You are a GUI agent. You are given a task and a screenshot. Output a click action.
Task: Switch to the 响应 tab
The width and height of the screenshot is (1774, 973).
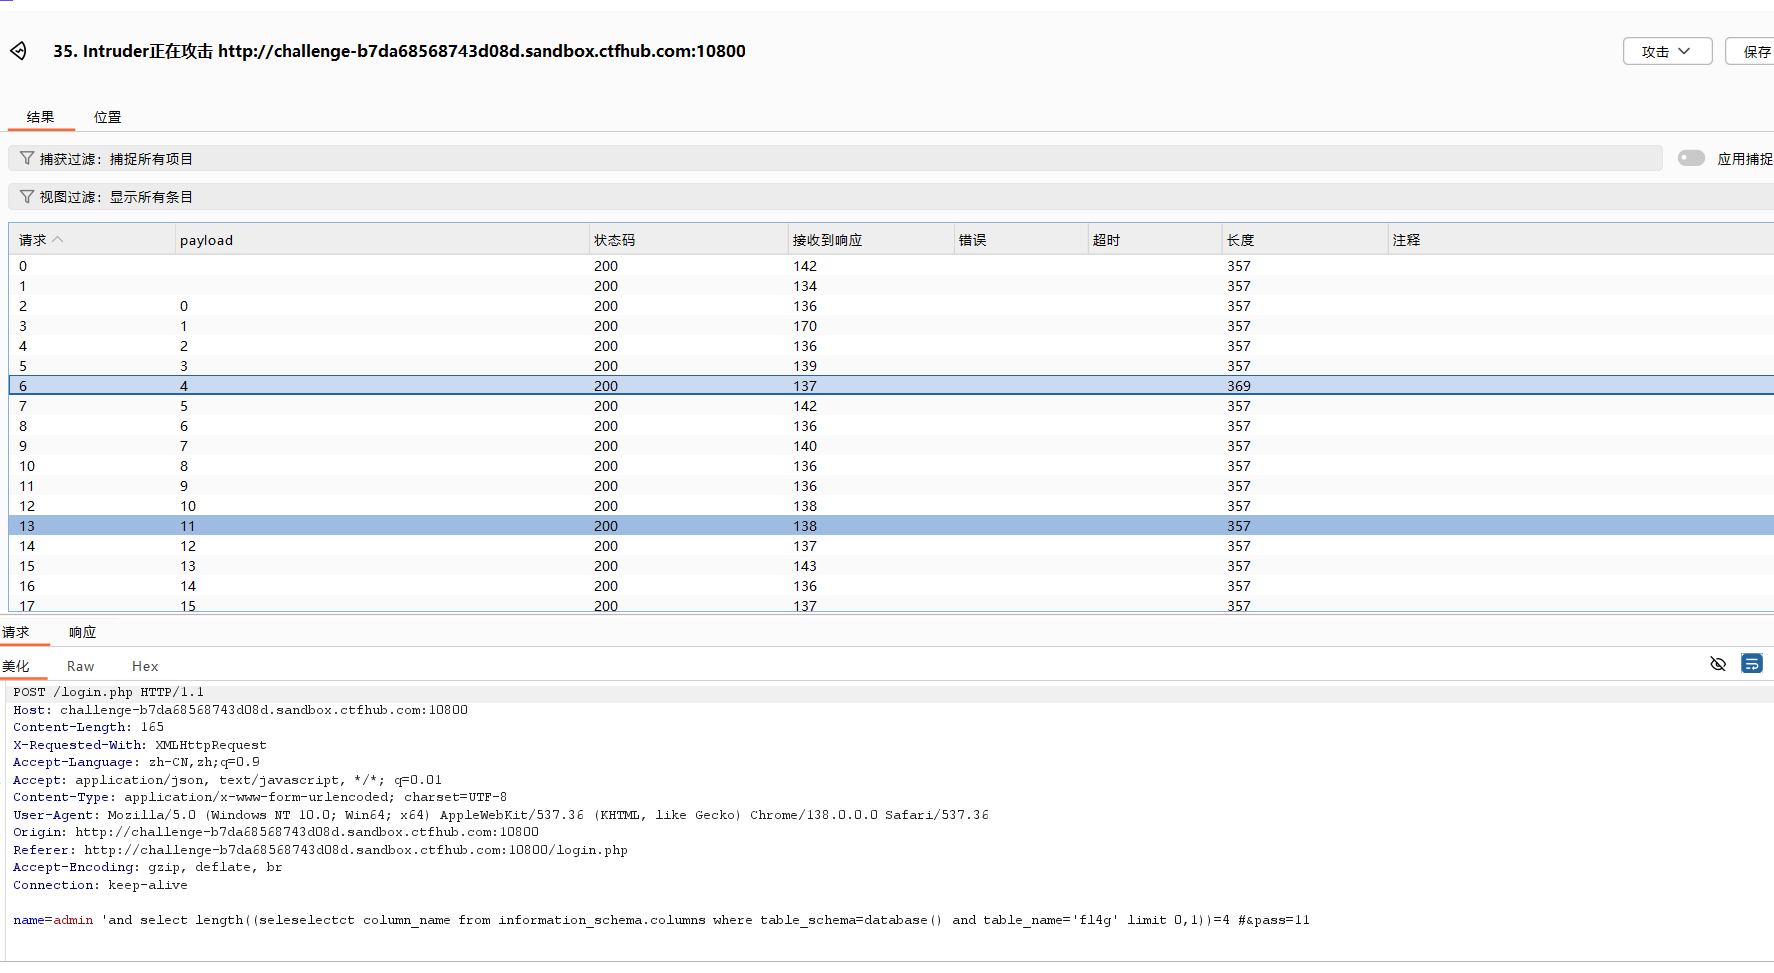click(81, 631)
